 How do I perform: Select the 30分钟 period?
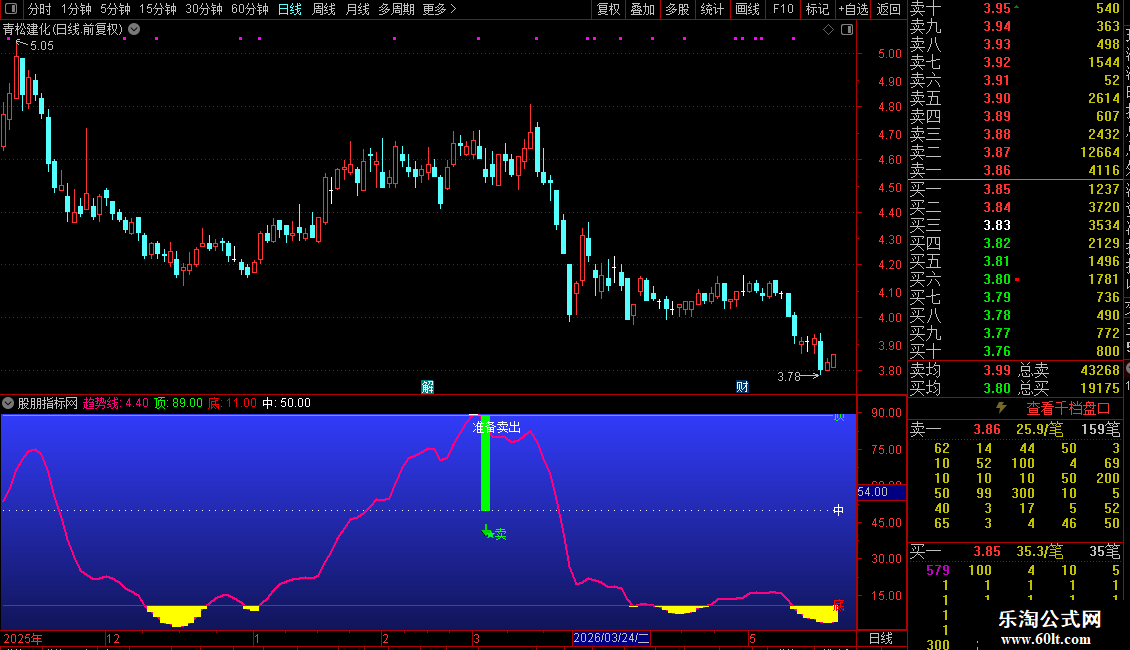tap(204, 9)
